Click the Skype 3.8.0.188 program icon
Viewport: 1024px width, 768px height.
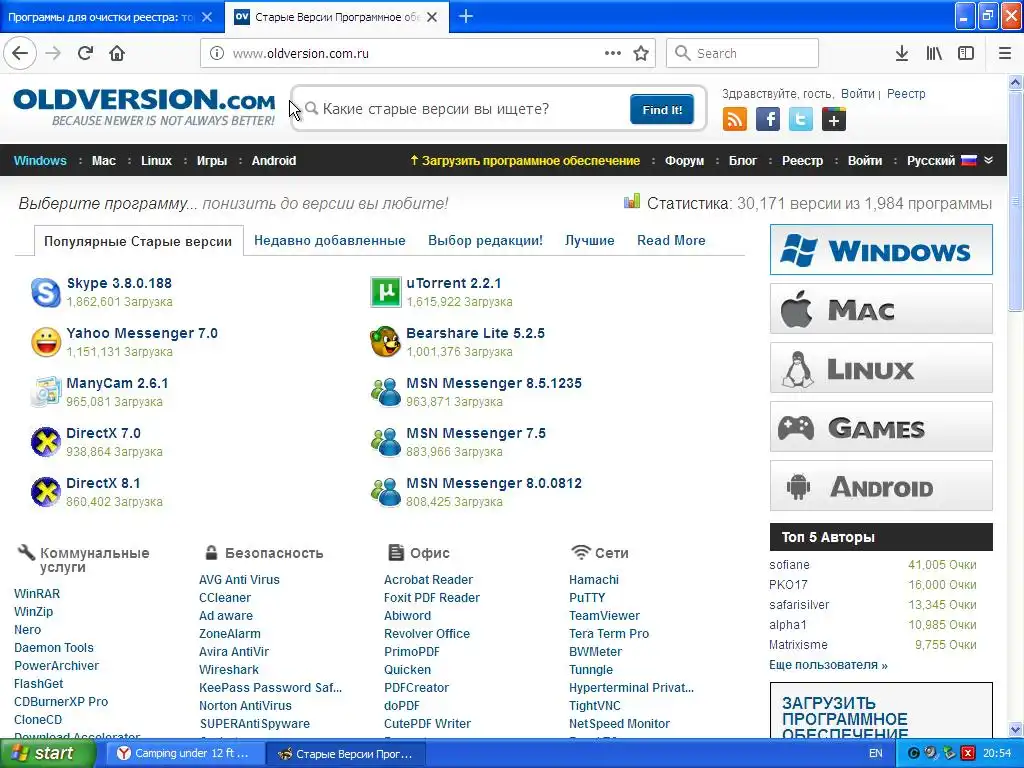(x=46, y=292)
